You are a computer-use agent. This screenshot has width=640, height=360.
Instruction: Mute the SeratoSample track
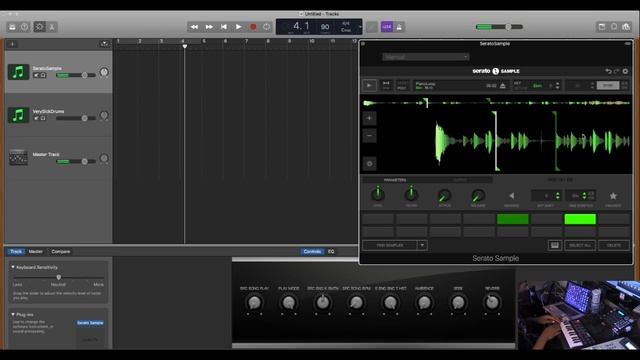tap(36, 76)
